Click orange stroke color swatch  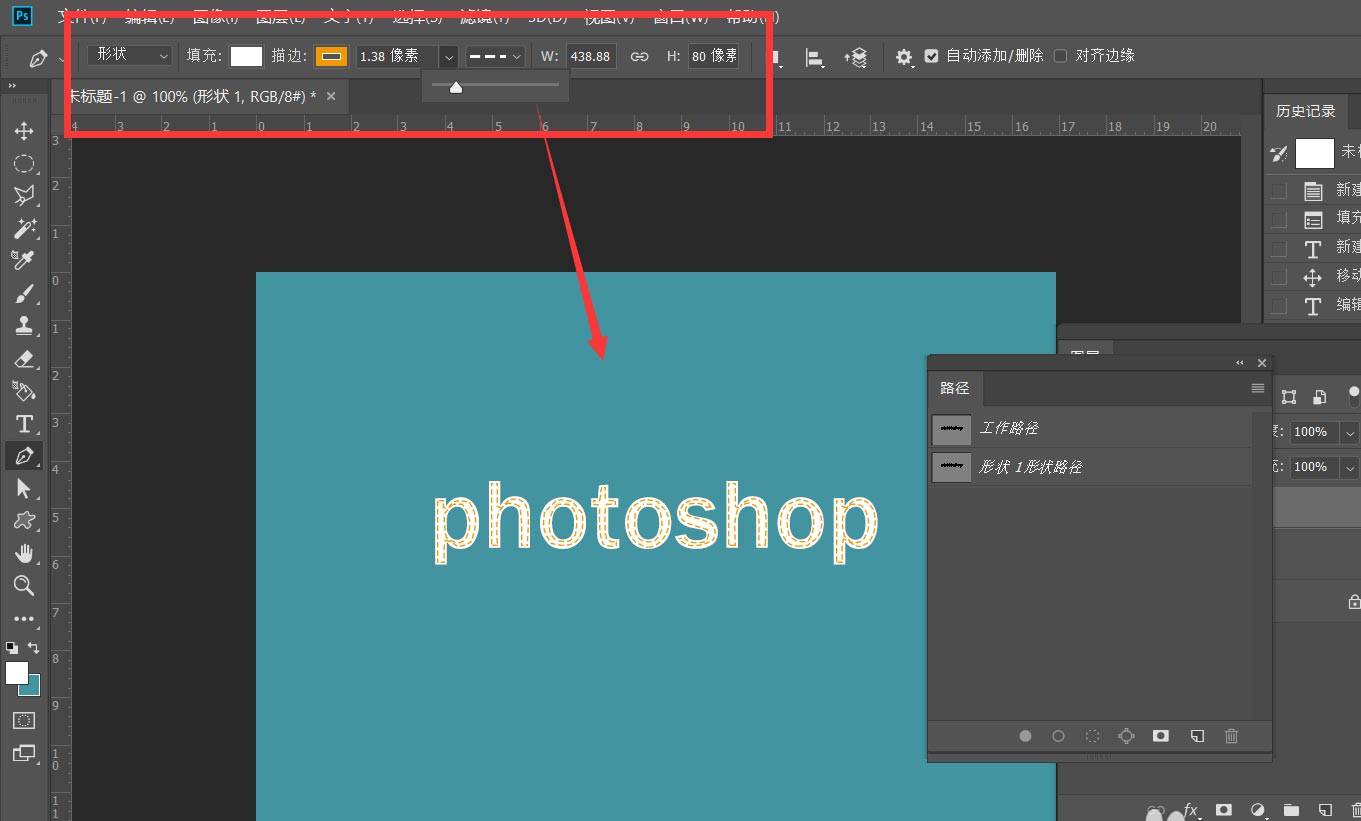(x=331, y=57)
